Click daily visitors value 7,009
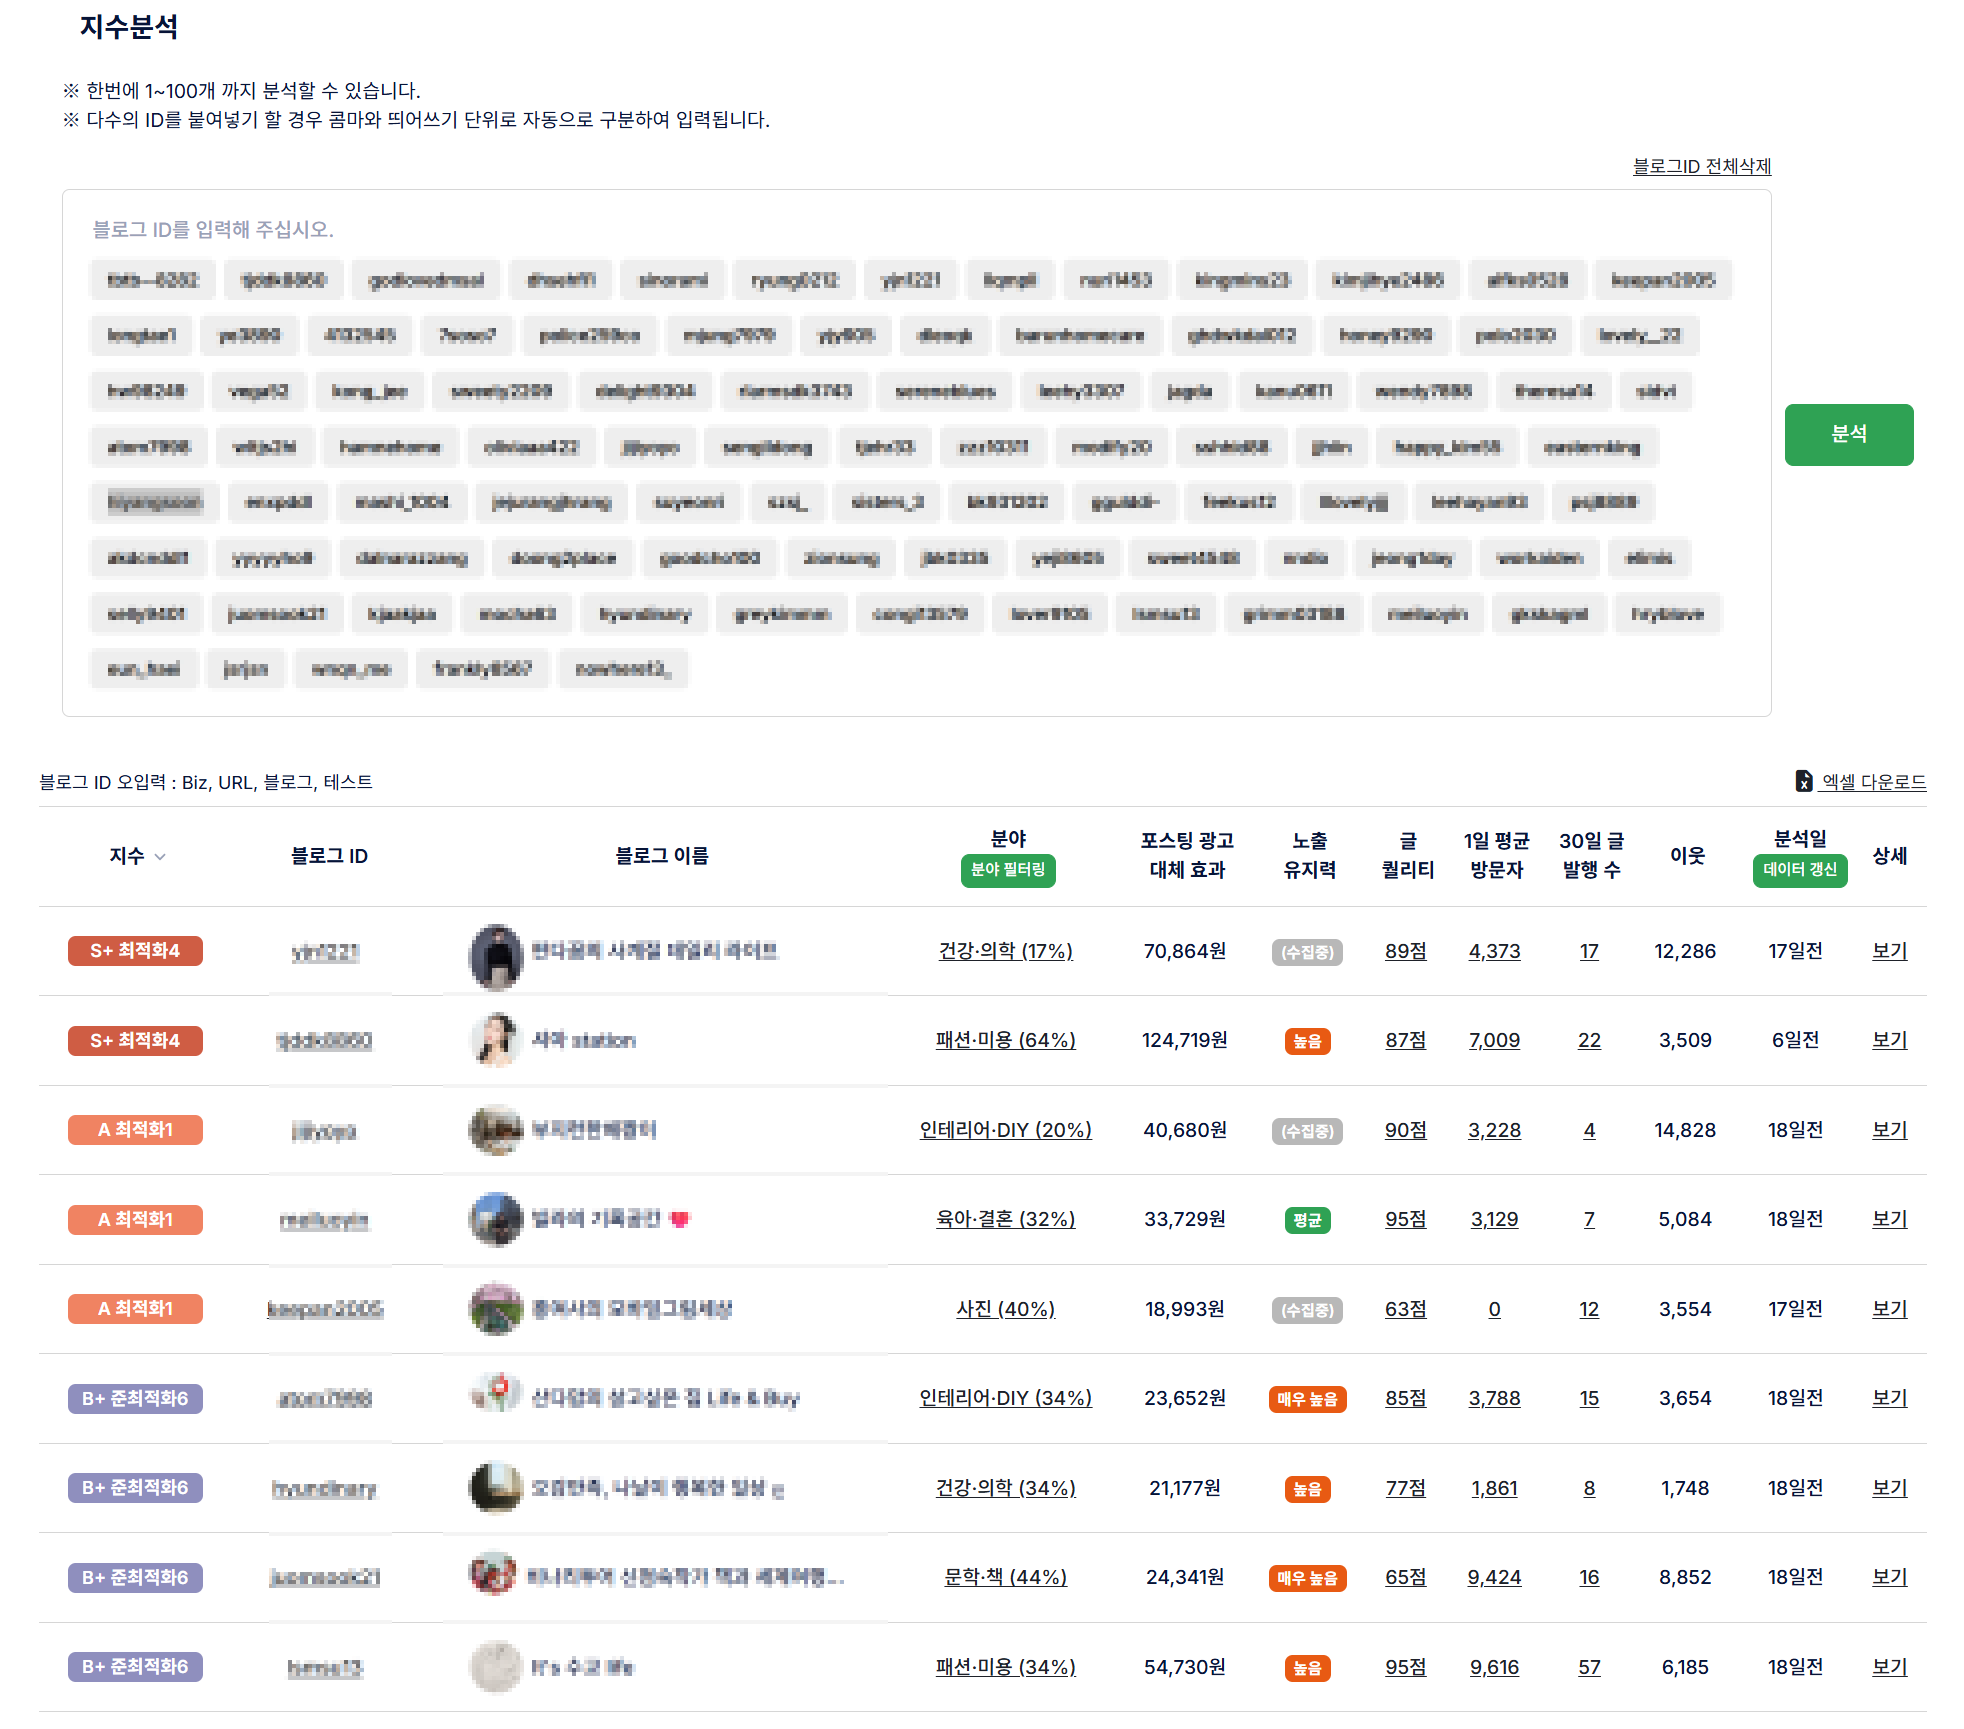Image resolution: width=1964 pixels, height=1729 pixels. (1494, 1040)
